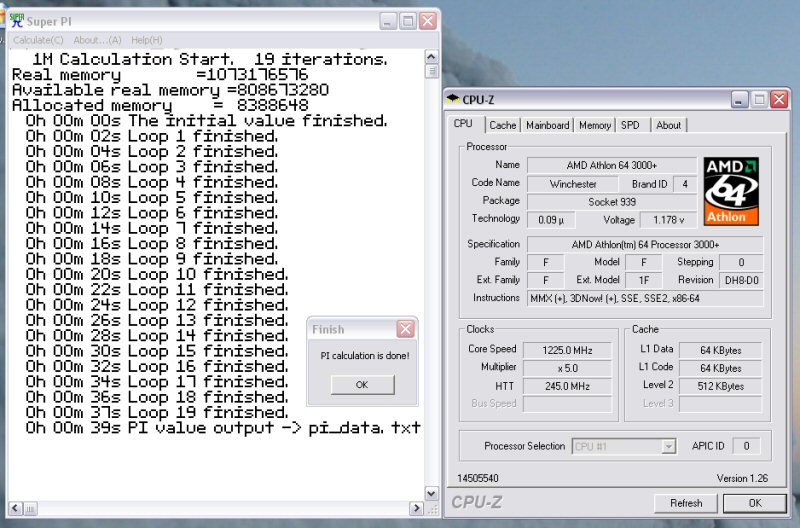Click the Brand ID value 4
800x528 pixels.
(685, 184)
